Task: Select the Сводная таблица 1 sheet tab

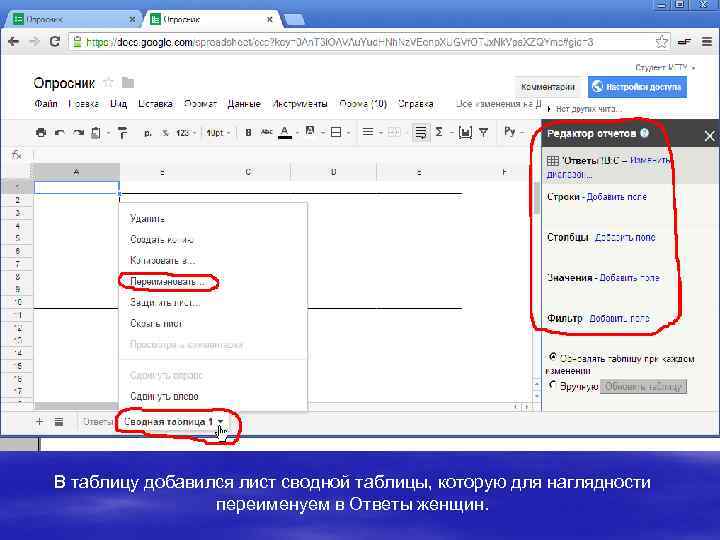Action: click(x=168, y=422)
